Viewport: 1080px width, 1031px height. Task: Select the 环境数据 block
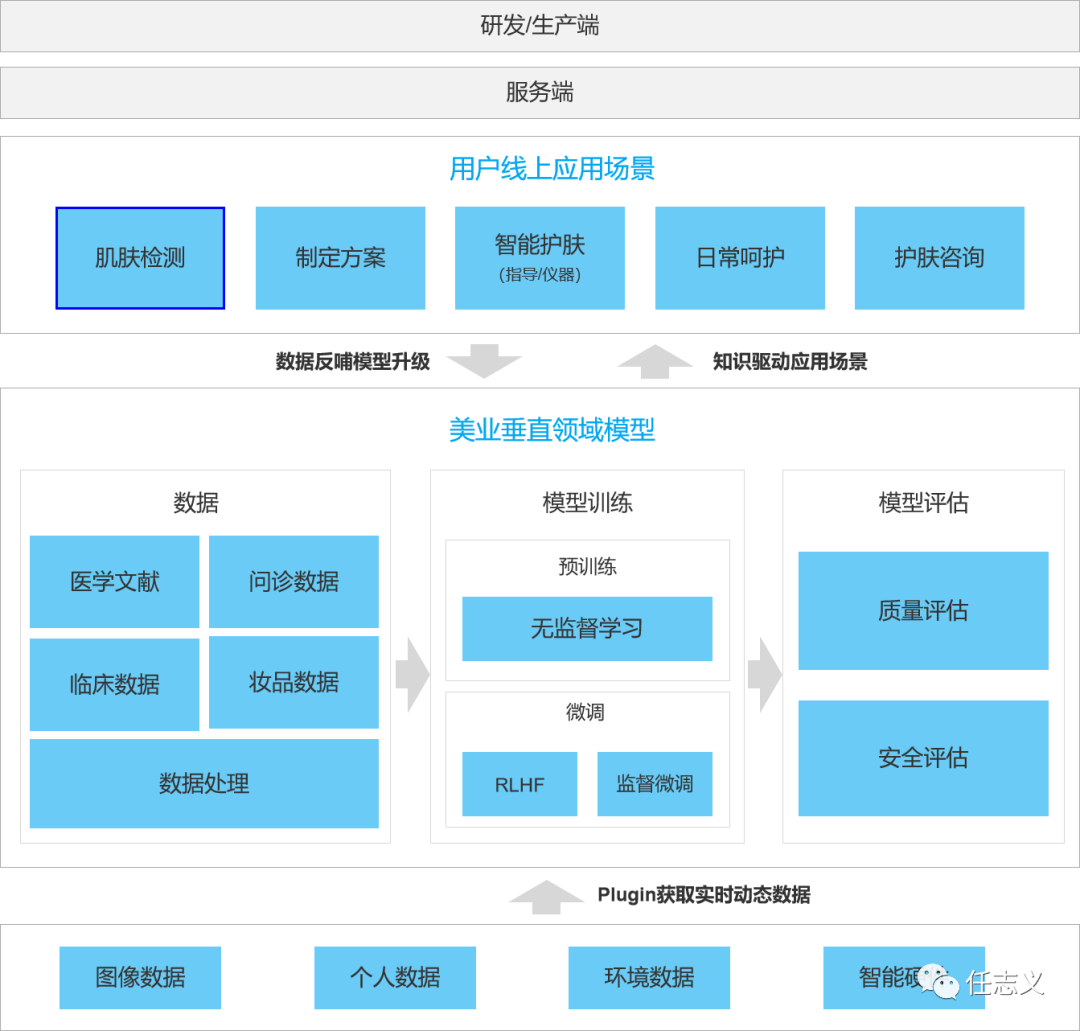tap(649, 977)
